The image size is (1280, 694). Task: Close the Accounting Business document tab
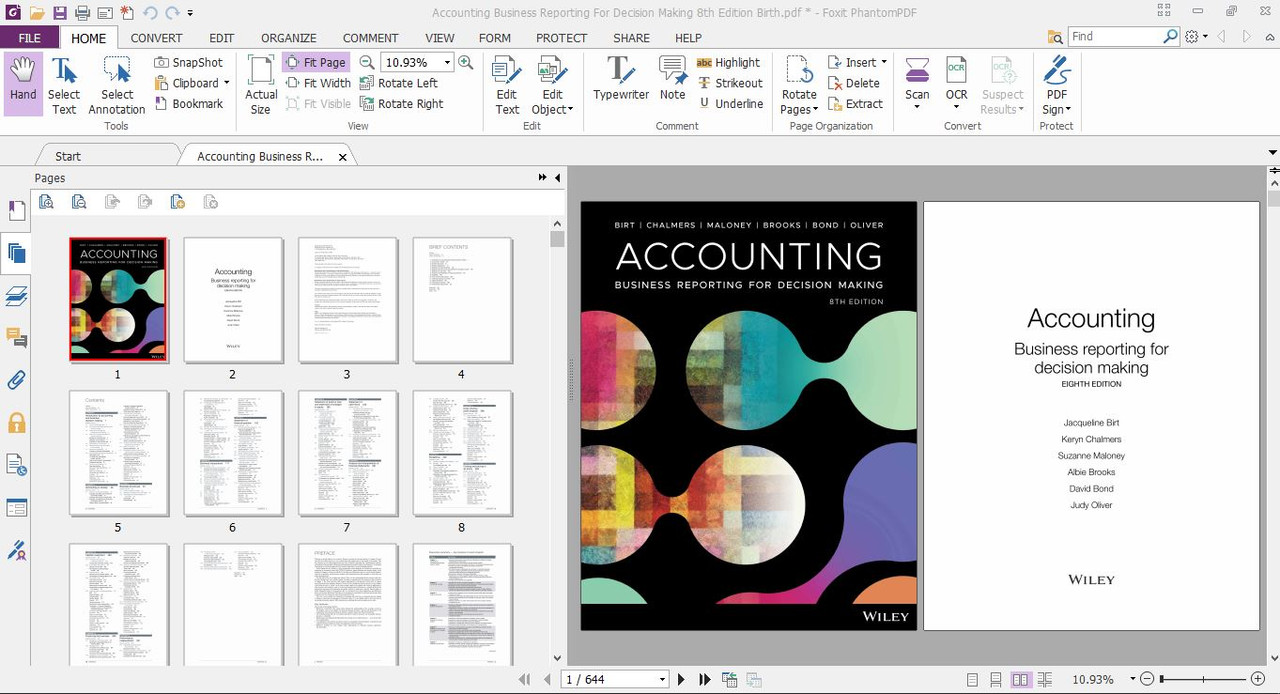tap(343, 157)
